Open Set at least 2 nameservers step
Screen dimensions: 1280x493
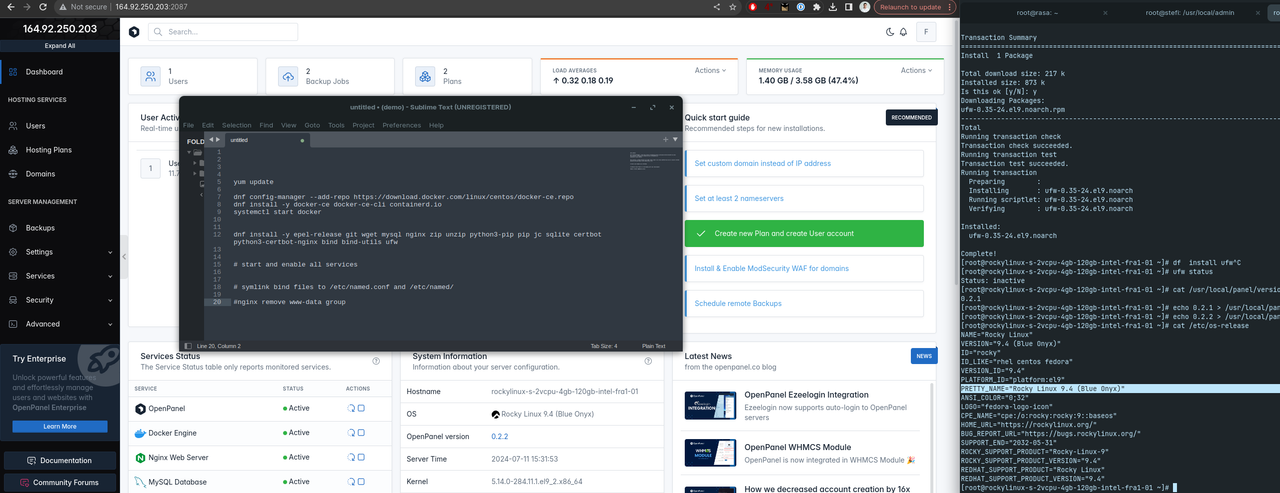tap(804, 198)
